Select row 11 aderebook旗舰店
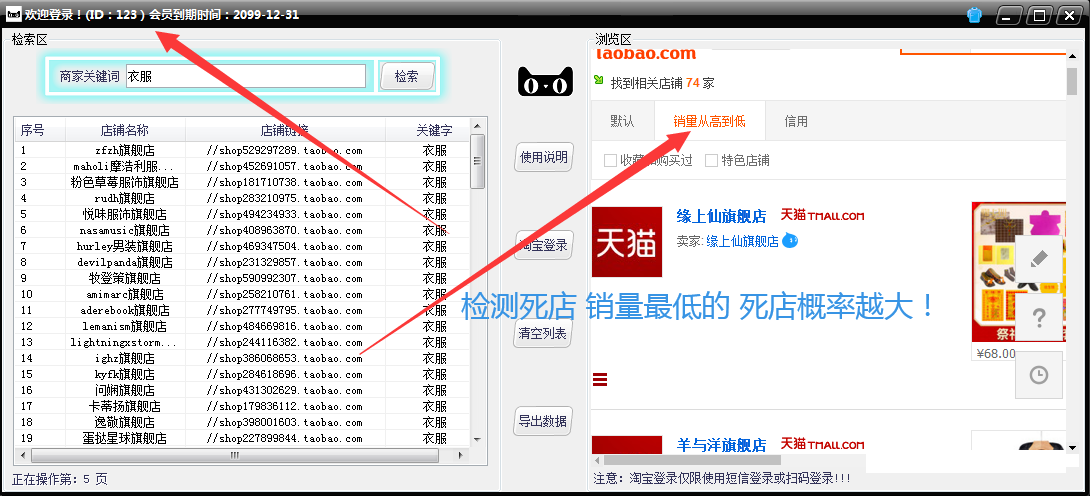The height and width of the screenshot is (496, 1090). coord(242,310)
